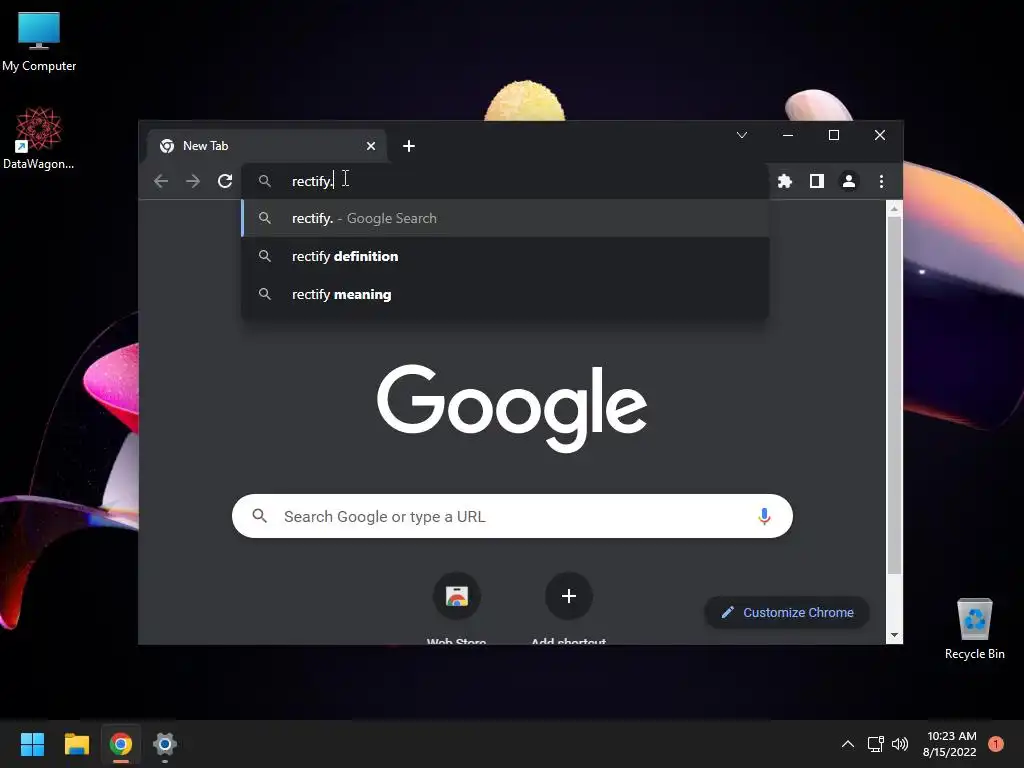Close the New Tab tab
1024x768 pixels.
(371, 146)
